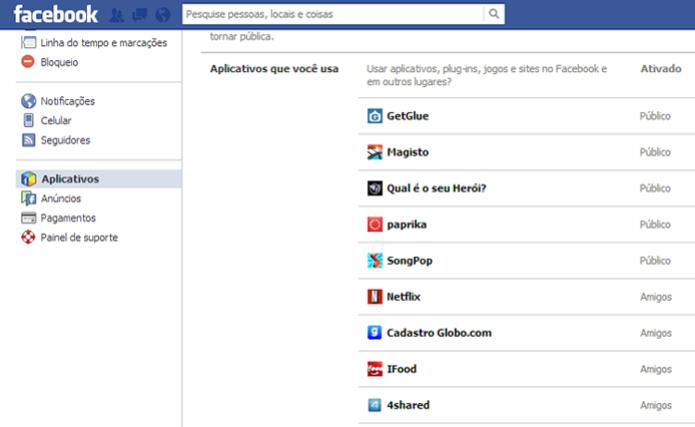Click the Notificações globe icon in sidebar

click(28, 101)
